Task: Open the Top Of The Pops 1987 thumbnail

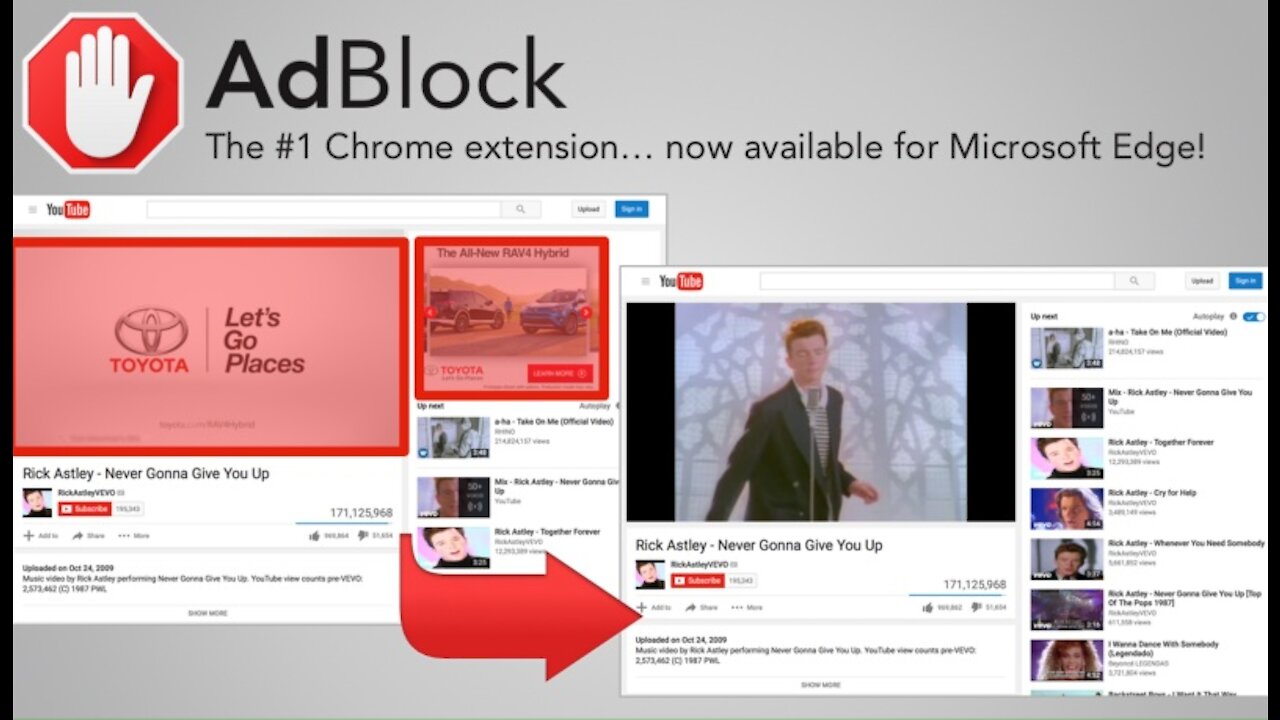Action: [1067, 610]
